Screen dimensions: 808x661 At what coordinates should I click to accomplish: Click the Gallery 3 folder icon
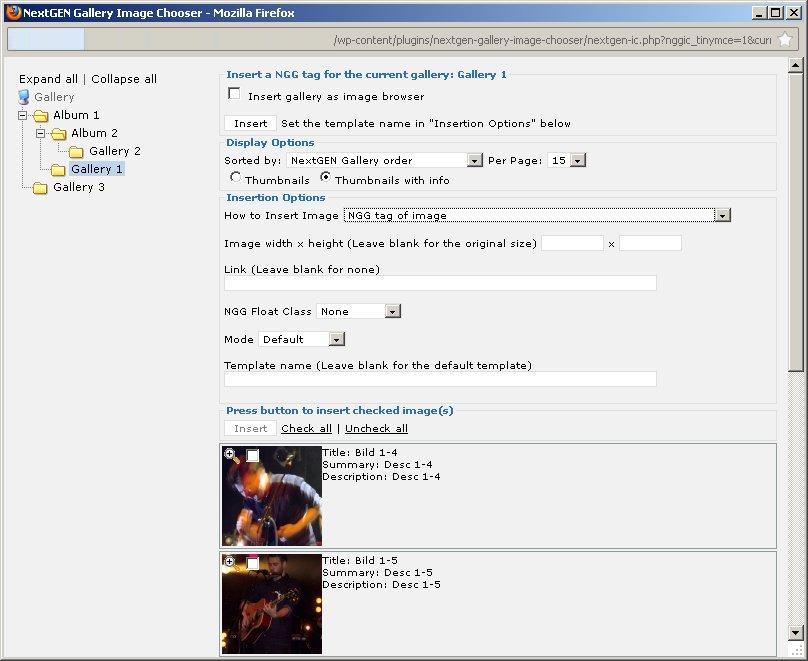point(41,187)
